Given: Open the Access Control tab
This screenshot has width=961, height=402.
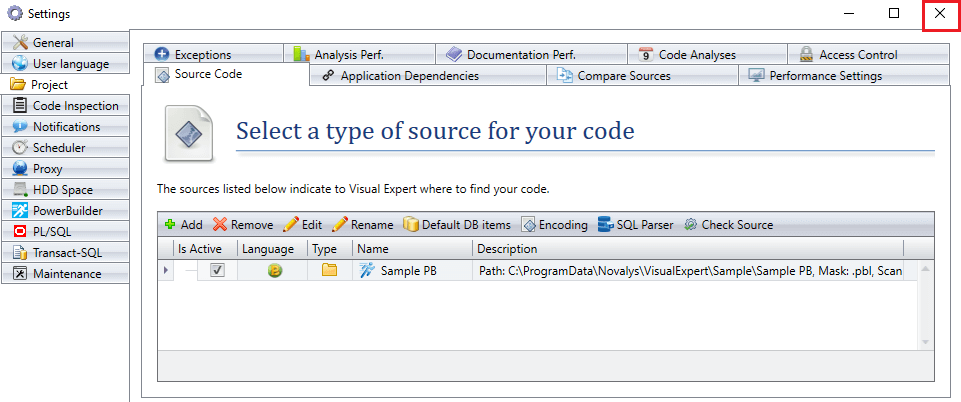Looking at the screenshot, I should coord(857,55).
